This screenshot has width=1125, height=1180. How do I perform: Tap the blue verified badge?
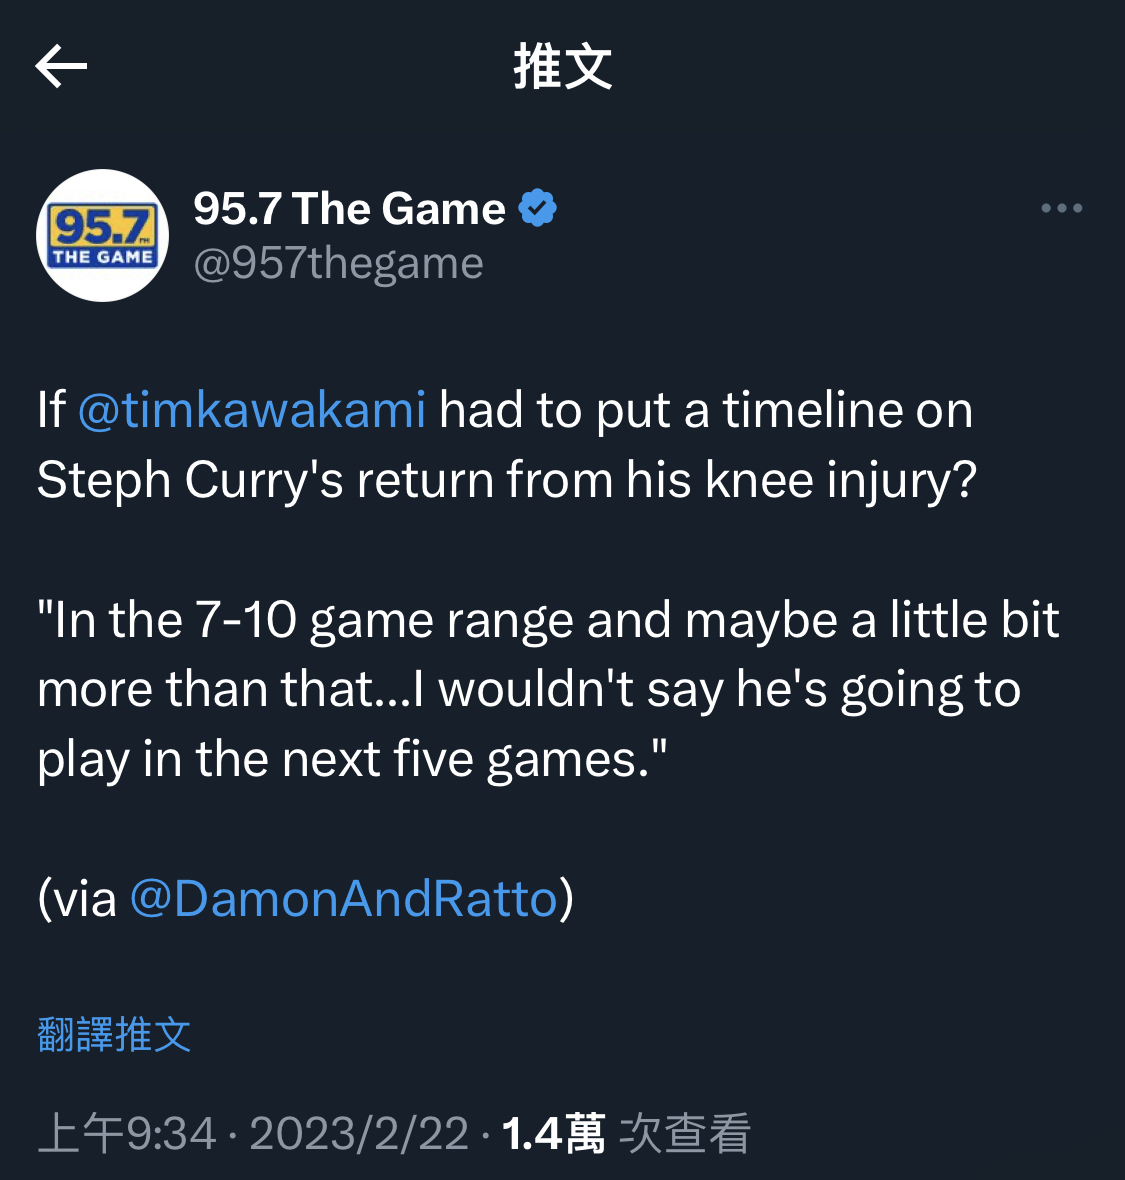(537, 208)
